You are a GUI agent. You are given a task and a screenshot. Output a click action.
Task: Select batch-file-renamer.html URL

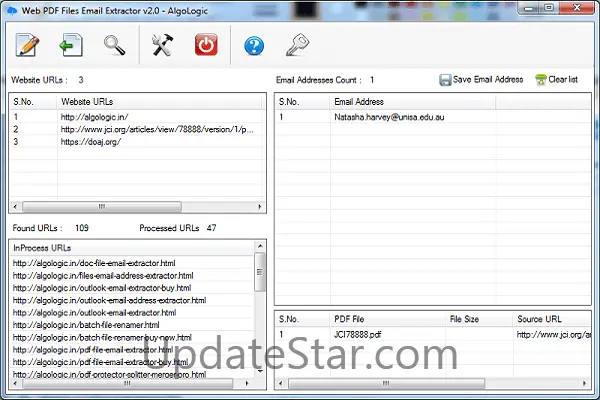pos(86,325)
